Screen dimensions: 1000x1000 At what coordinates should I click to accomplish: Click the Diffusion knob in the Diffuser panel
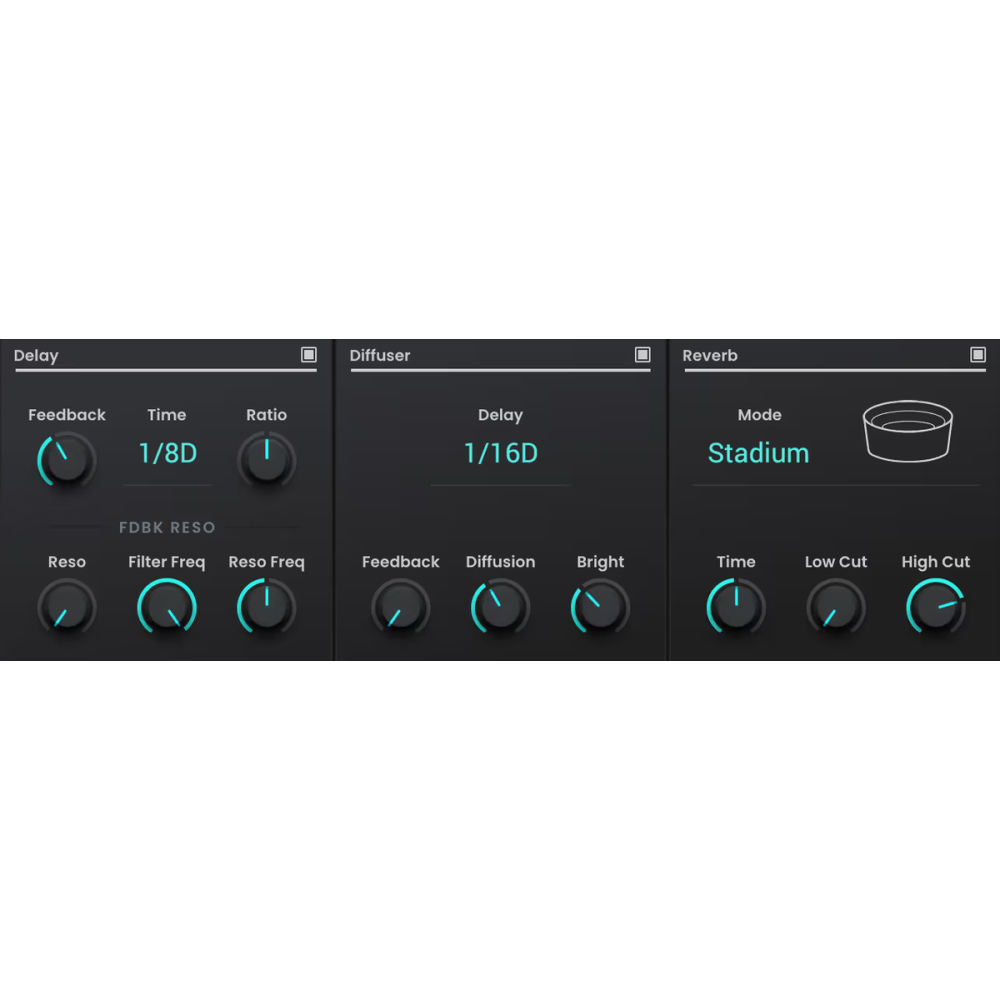click(500, 607)
